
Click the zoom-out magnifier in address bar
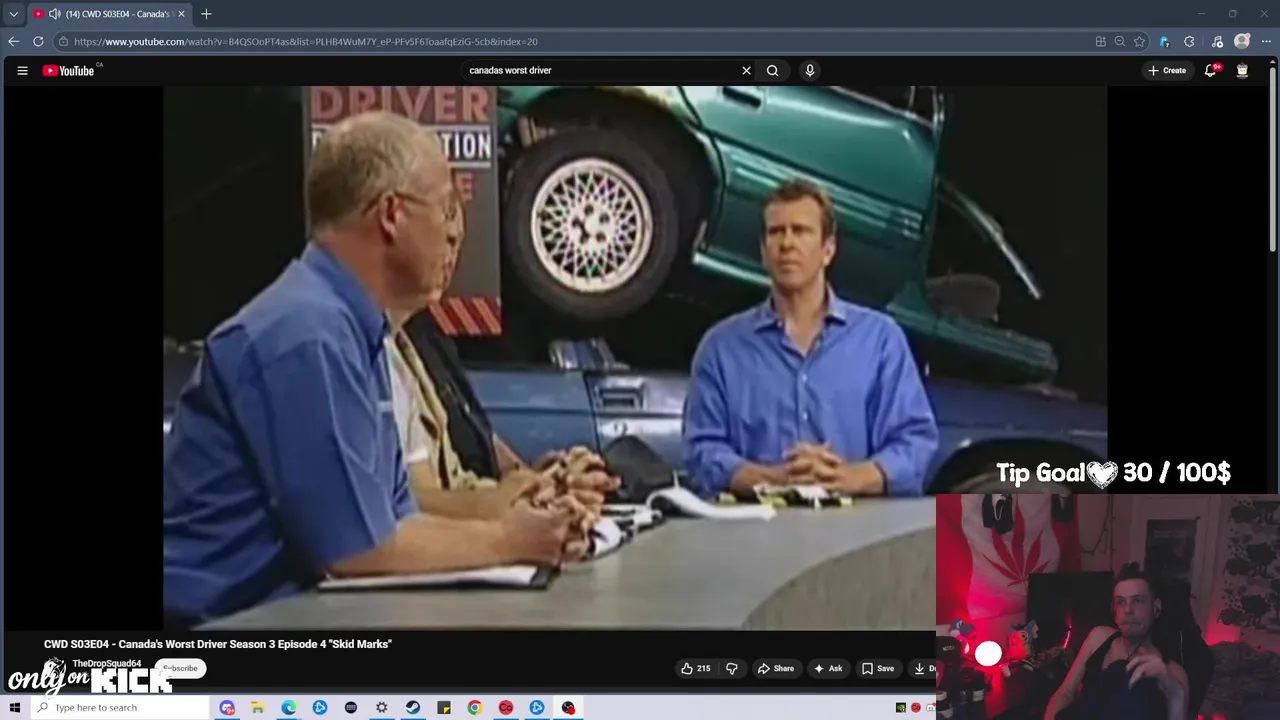tap(1120, 41)
